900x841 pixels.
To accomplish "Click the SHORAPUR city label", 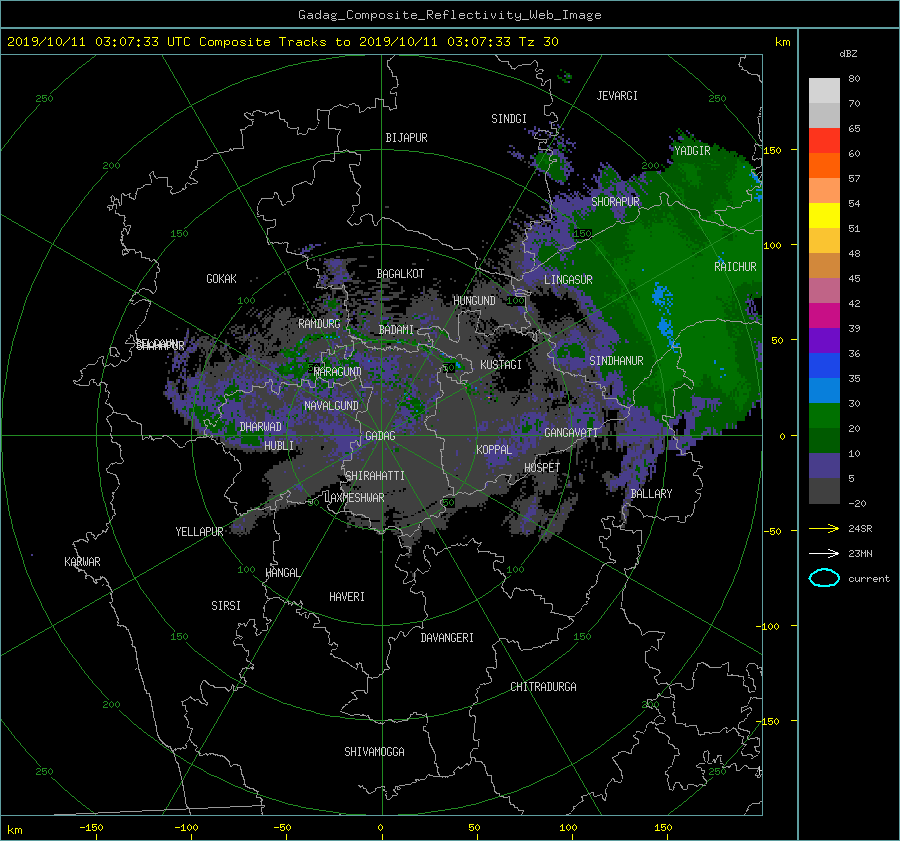I will [x=615, y=202].
